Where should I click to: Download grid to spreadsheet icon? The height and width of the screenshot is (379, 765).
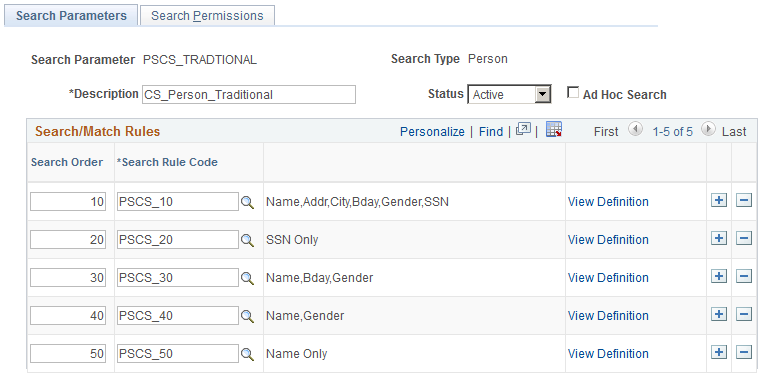coord(554,130)
